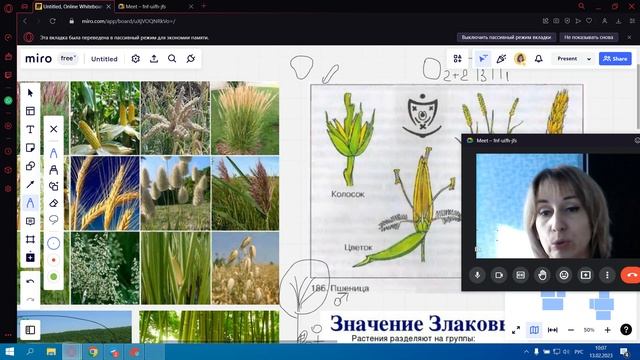Viewport: 640px width, 360px height.
Task: Send a reaction emoji in Meet
Action: (564, 275)
